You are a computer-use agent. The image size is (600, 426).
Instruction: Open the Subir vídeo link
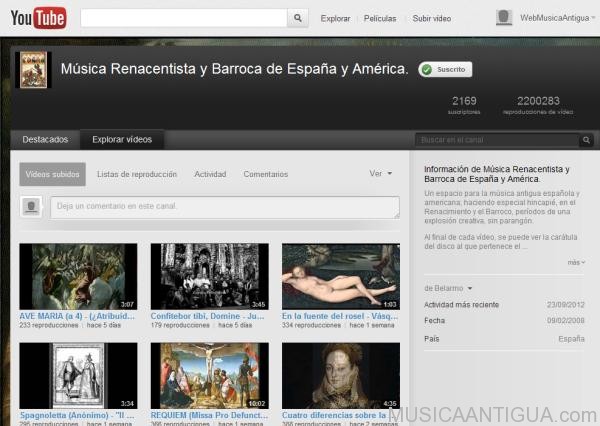[x=432, y=18]
